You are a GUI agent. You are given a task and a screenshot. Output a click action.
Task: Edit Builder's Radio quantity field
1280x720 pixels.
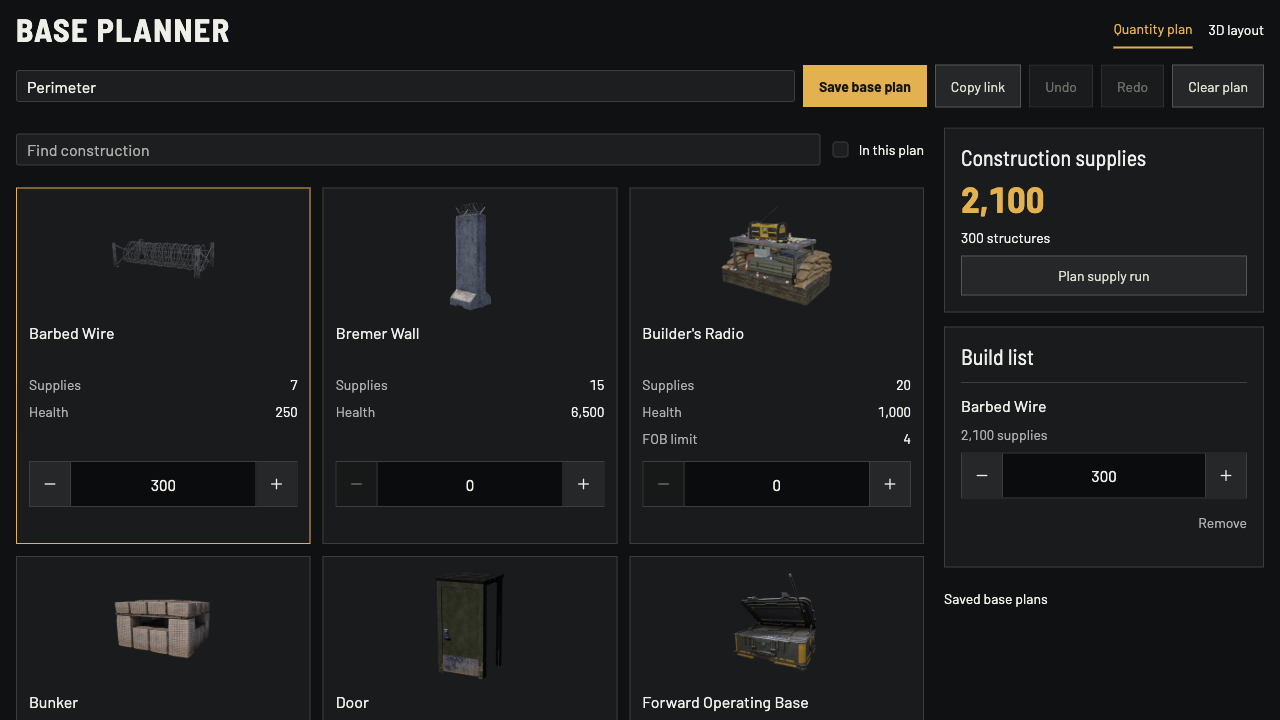[777, 485]
